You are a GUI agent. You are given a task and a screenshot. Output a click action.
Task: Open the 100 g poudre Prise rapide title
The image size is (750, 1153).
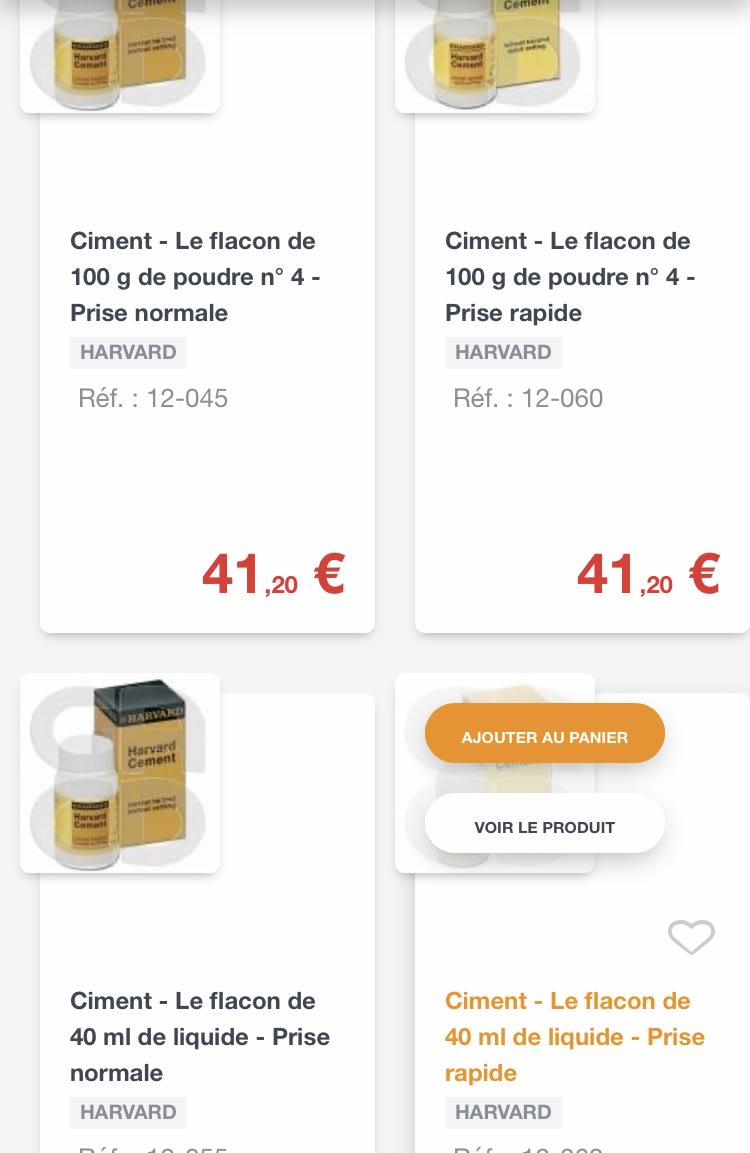(x=570, y=277)
